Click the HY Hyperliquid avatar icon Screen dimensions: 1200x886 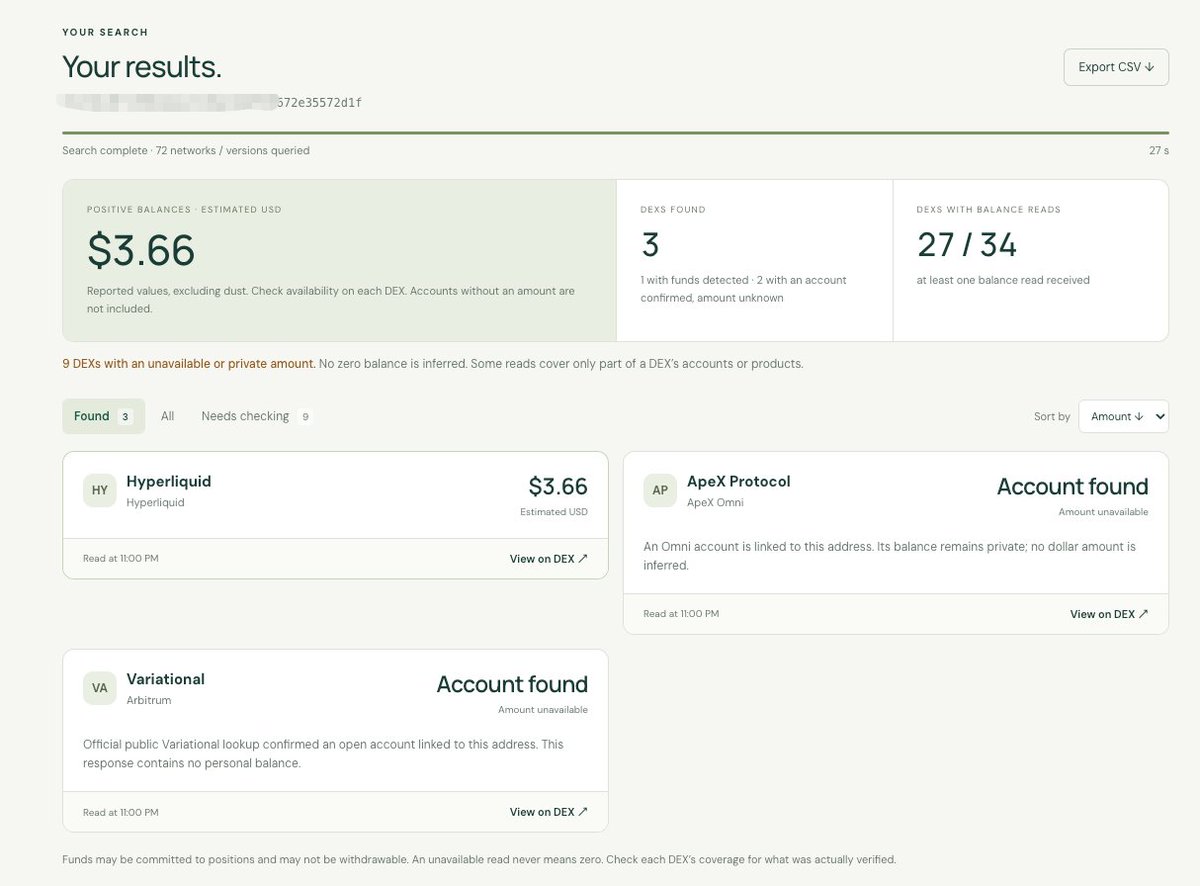100,490
